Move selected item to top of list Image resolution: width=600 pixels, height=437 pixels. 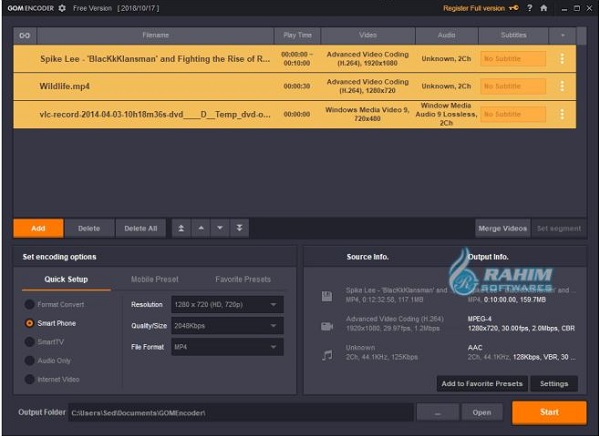point(181,228)
